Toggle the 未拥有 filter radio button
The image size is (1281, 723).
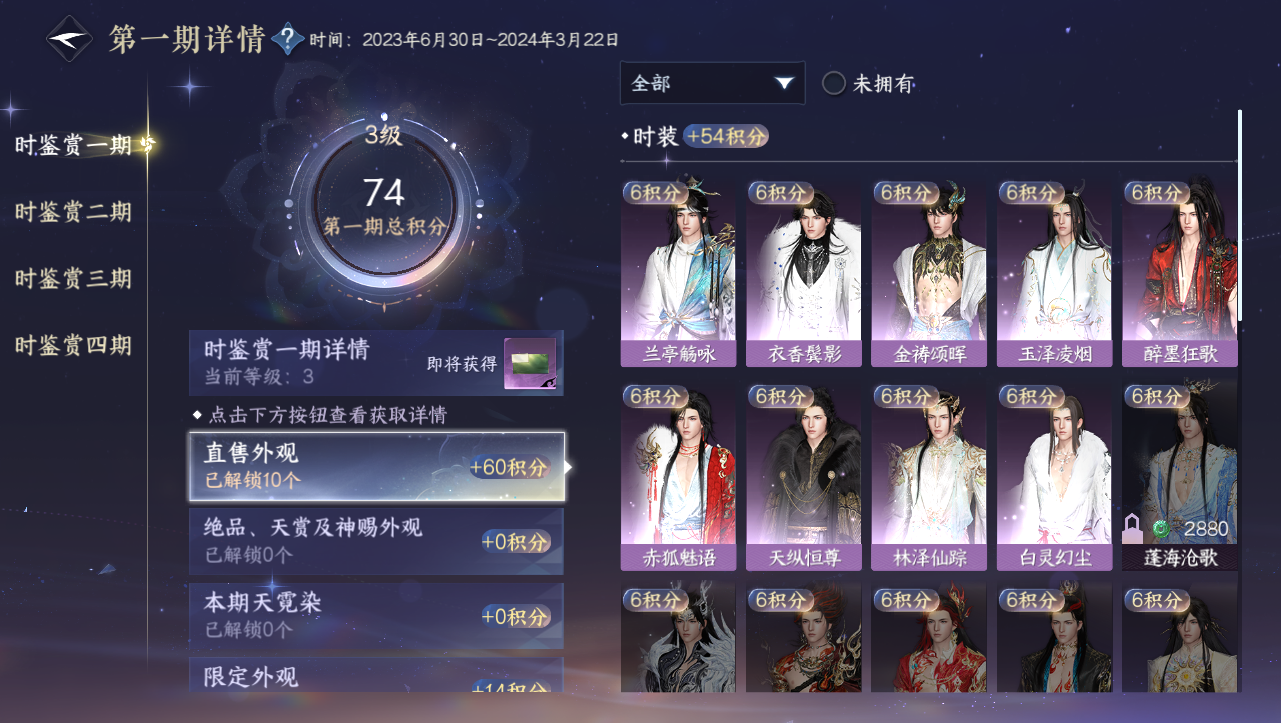834,84
